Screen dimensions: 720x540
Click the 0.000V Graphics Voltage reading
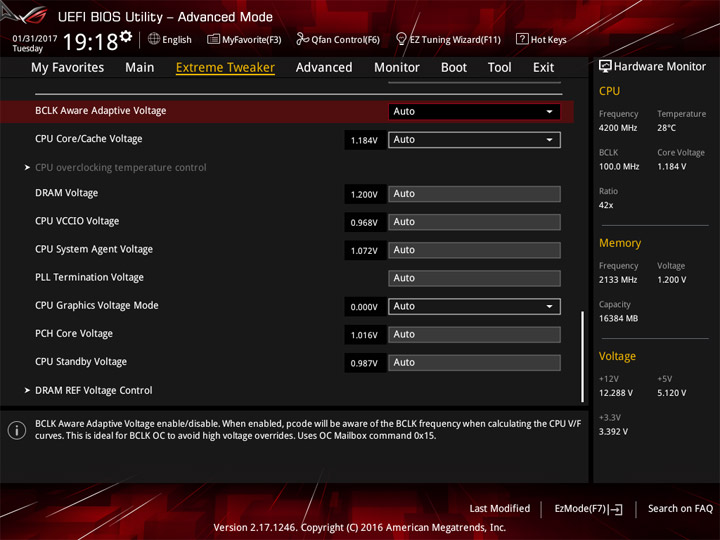coord(364,307)
